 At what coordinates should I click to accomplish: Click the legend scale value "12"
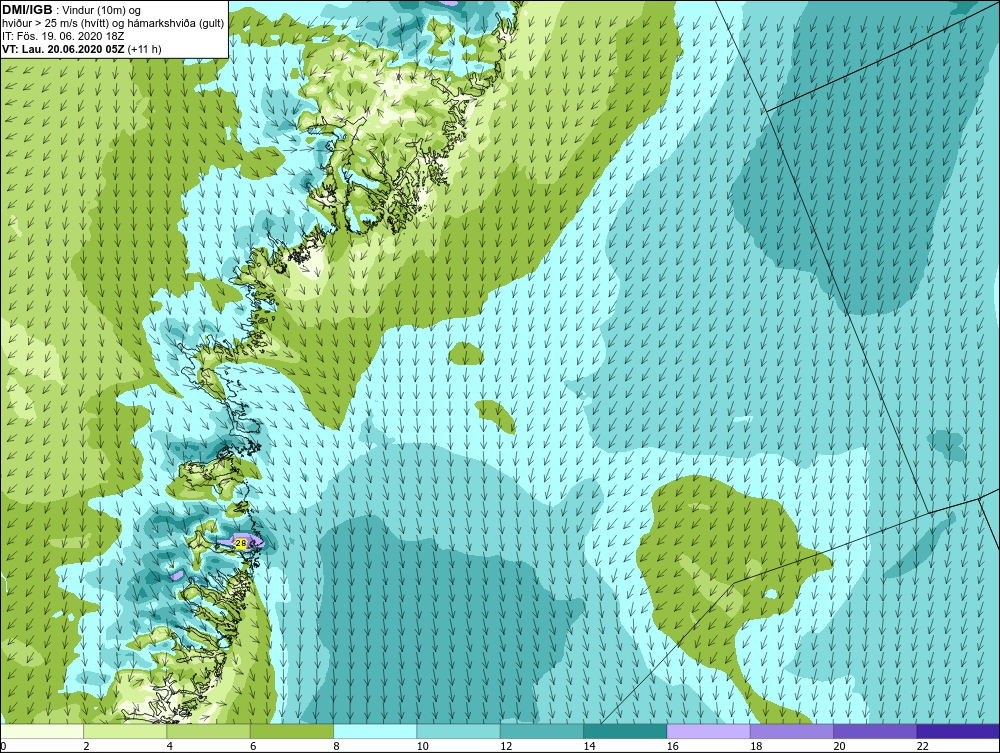click(x=506, y=747)
